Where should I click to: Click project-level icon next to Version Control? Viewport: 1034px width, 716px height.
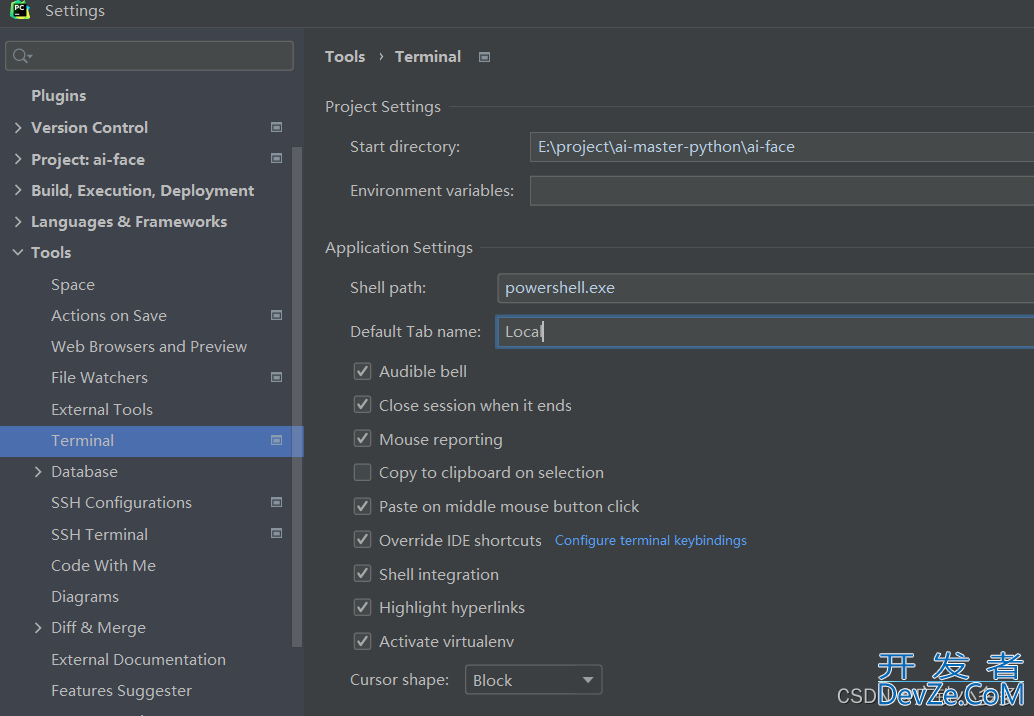tap(276, 127)
